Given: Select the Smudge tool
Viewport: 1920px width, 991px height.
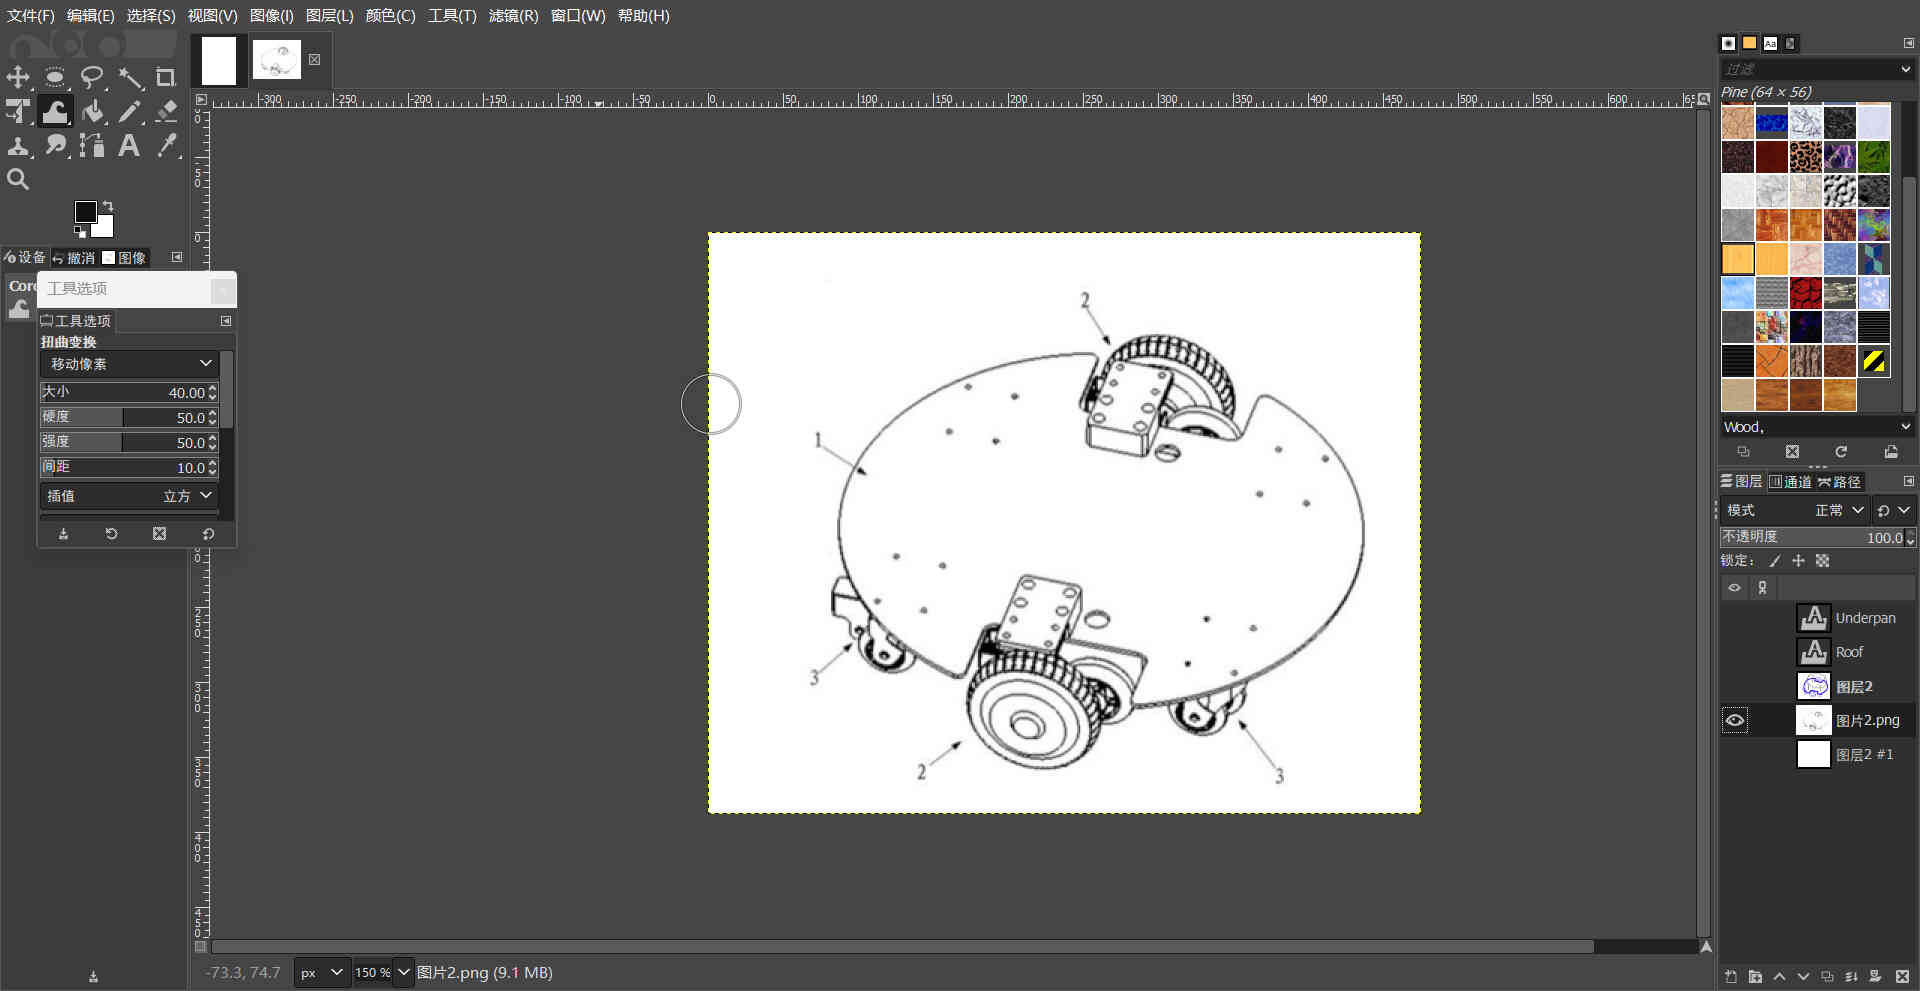Looking at the screenshot, I should click(55, 145).
